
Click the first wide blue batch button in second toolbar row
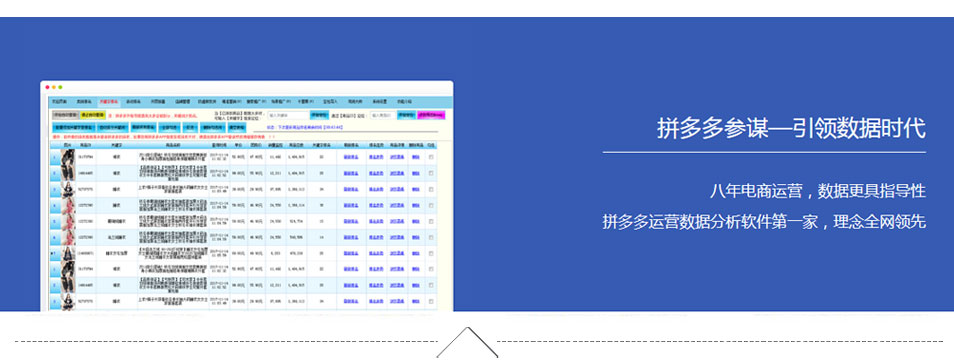(74, 128)
